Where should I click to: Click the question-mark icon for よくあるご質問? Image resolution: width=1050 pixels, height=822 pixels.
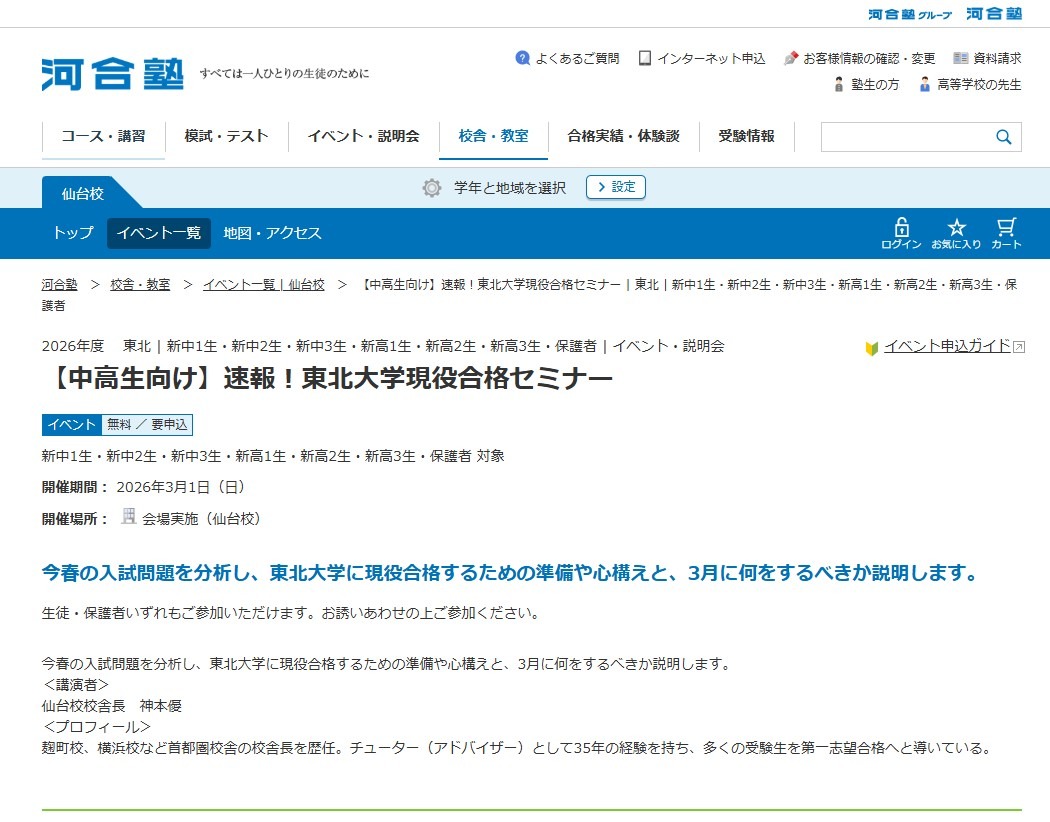pyautogui.click(x=522, y=58)
